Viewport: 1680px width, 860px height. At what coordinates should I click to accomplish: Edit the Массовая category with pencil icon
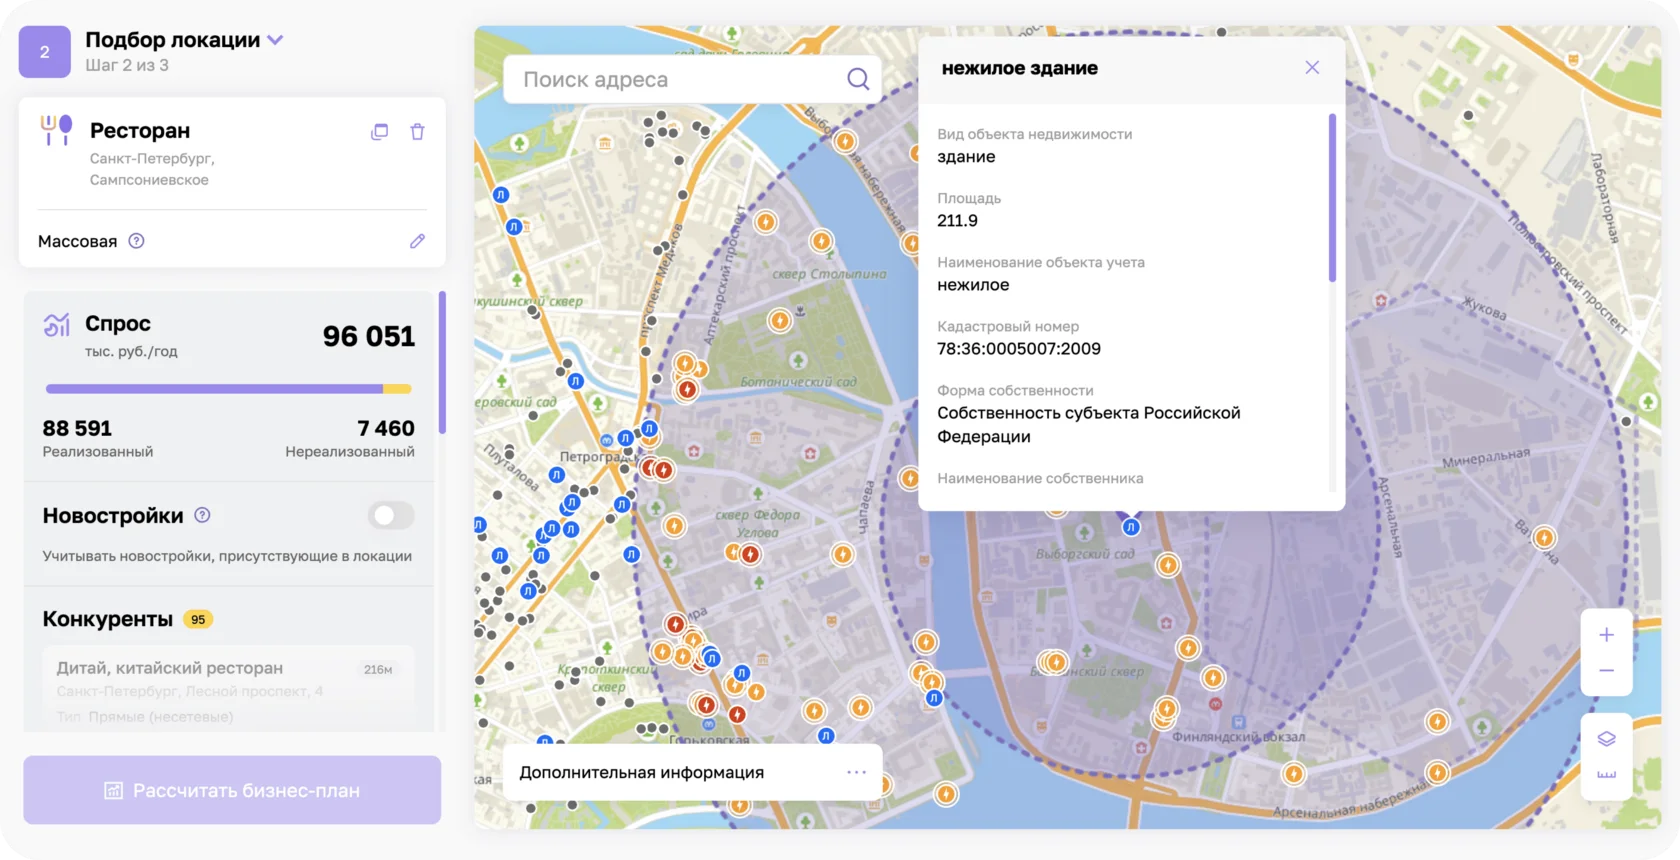pos(417,241)
